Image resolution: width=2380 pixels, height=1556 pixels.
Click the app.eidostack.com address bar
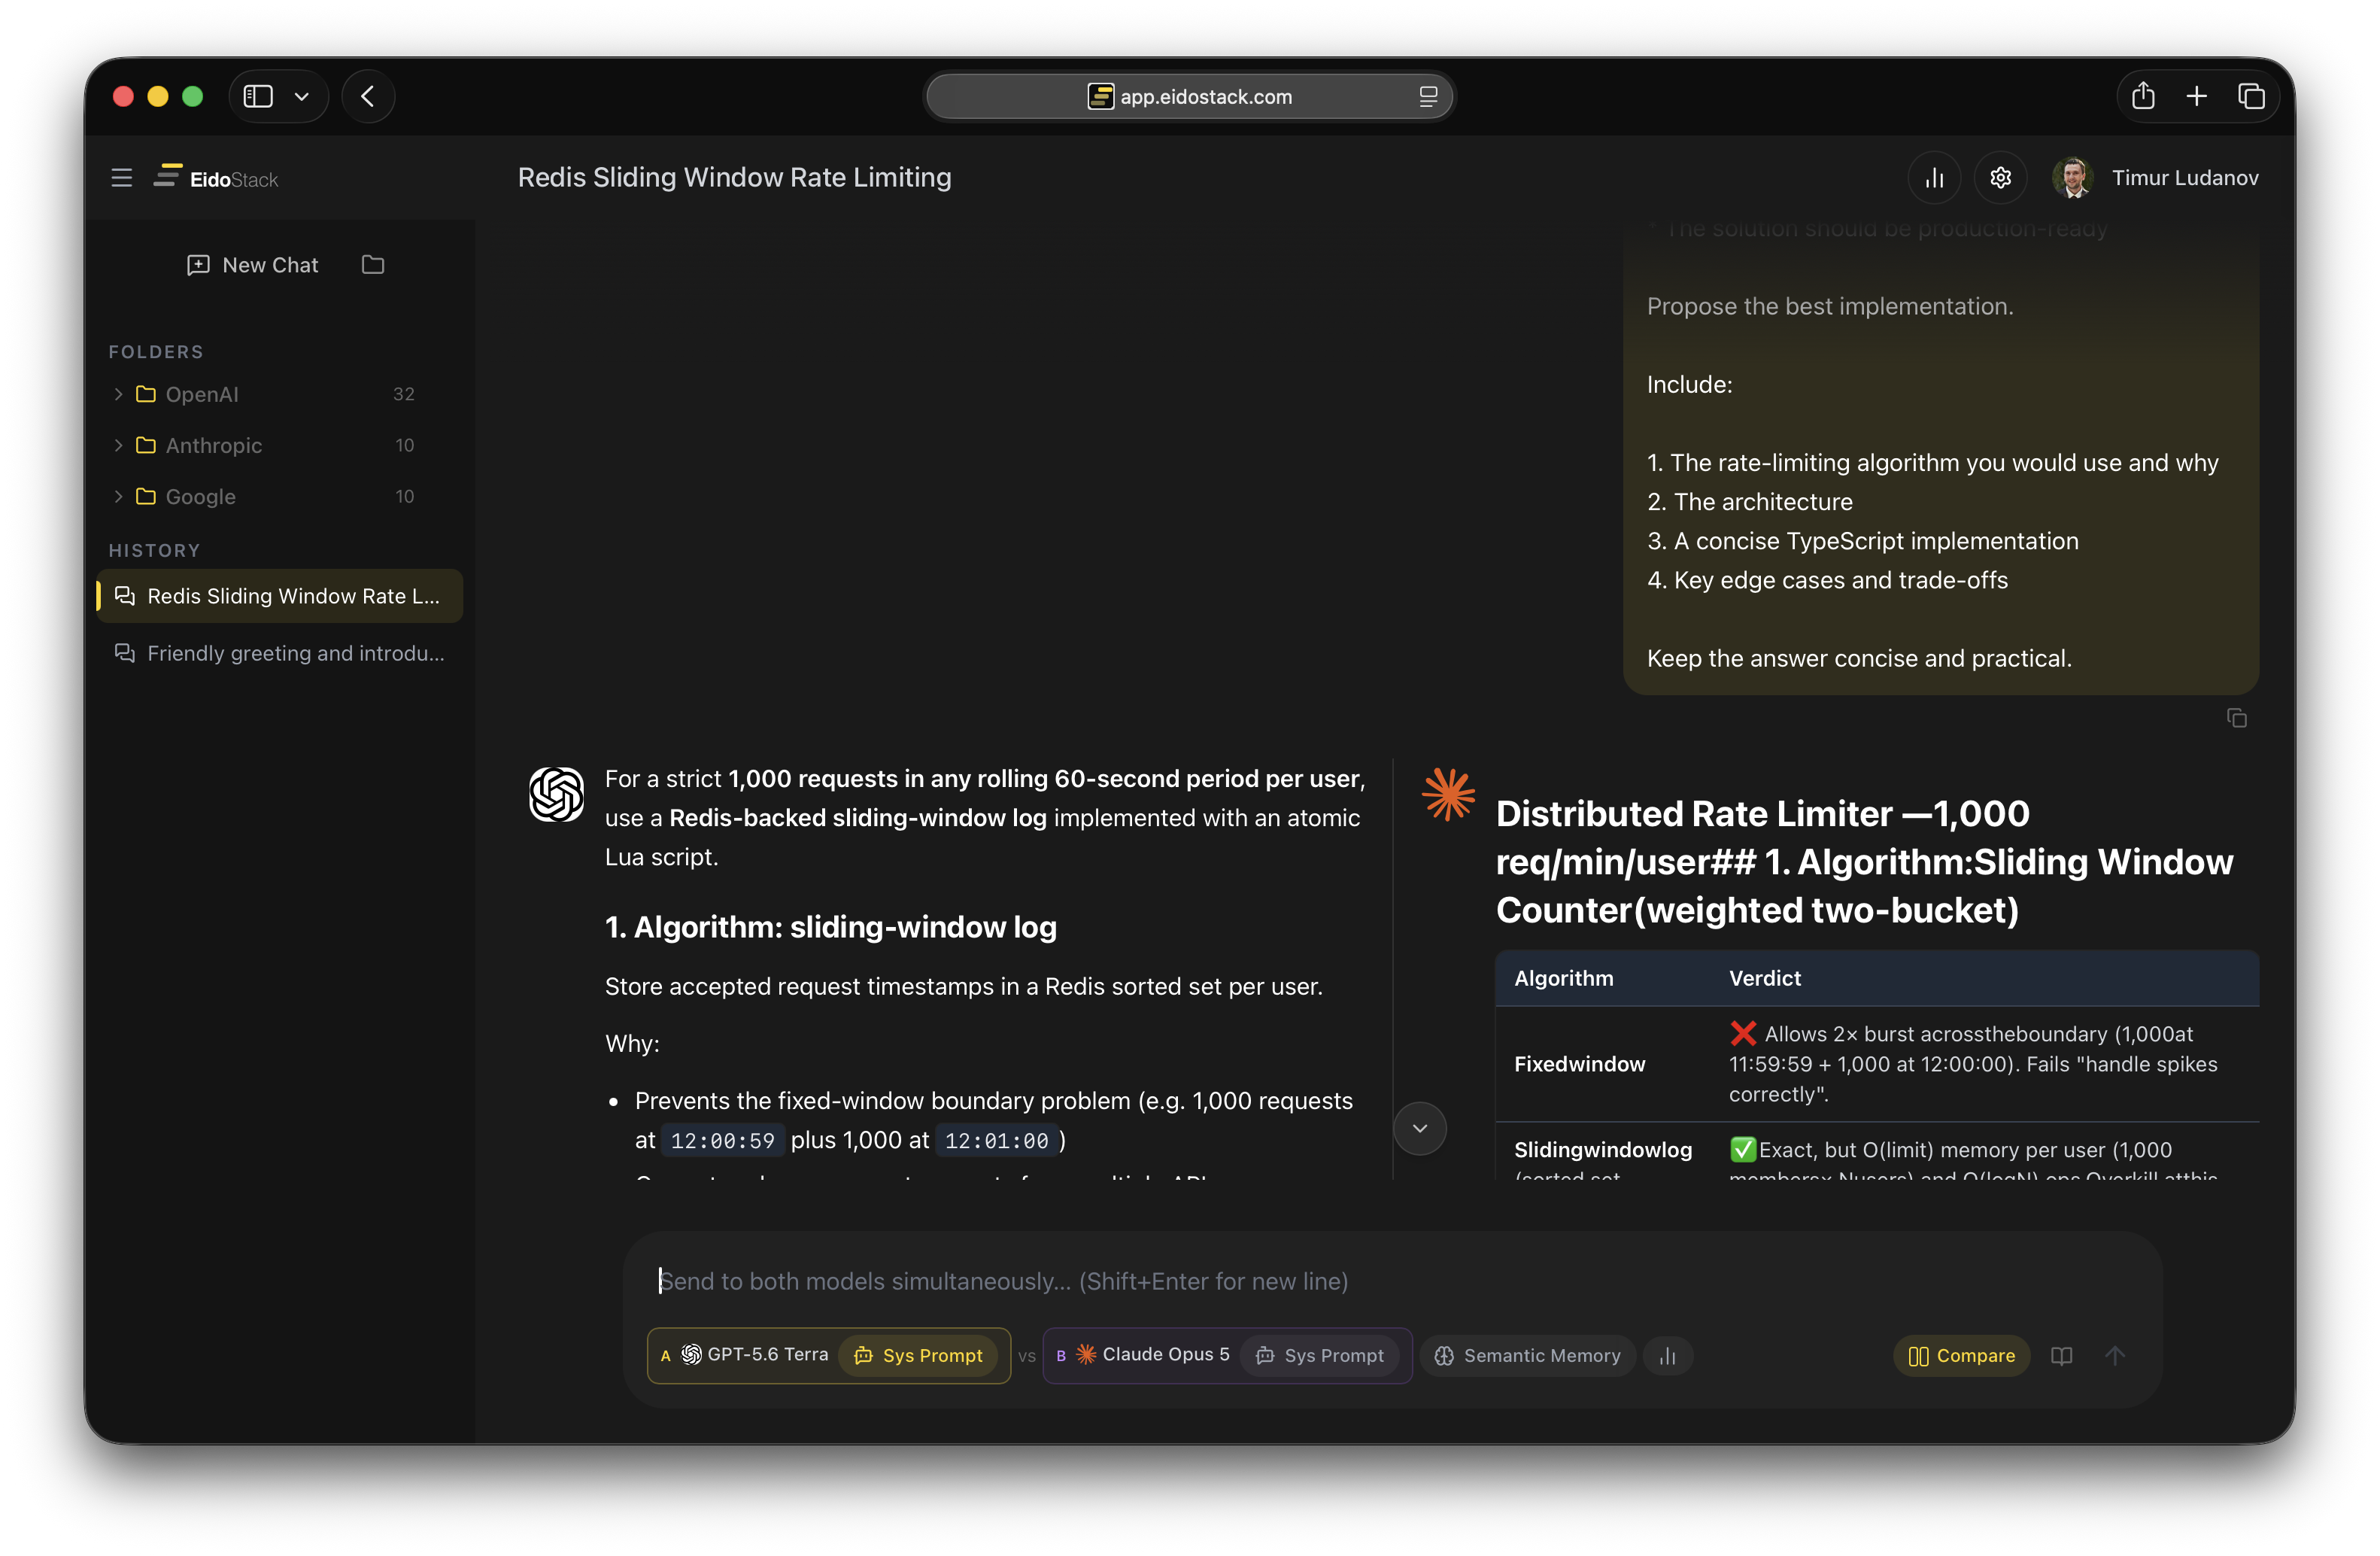pos(1189,96)
